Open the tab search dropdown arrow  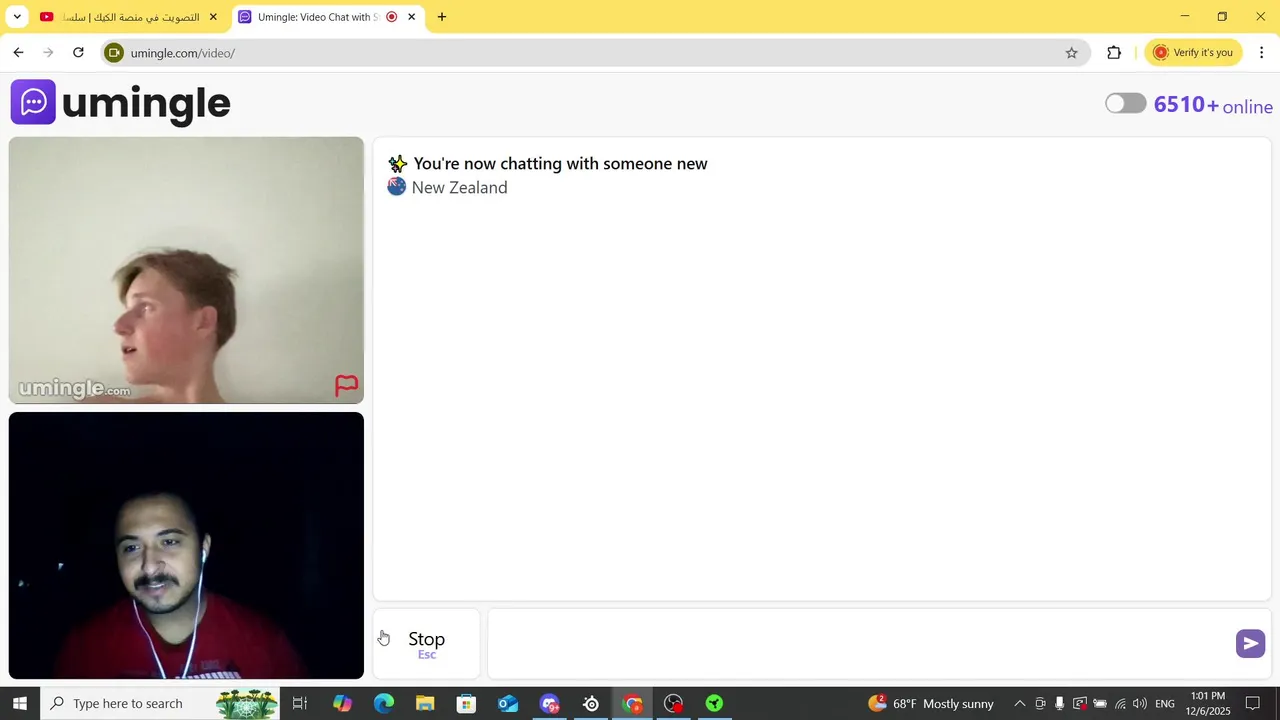(x=17, y=17)
